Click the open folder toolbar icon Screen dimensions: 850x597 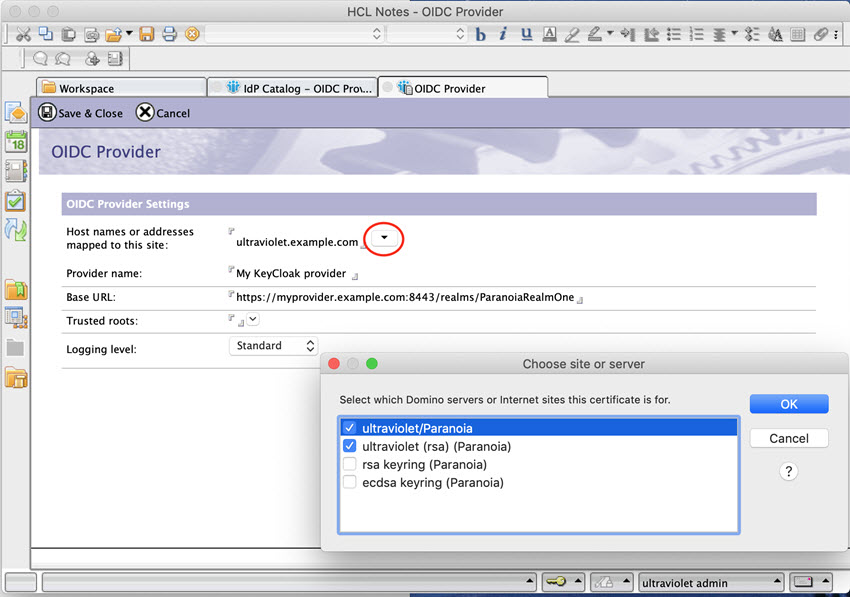click(113, 35)
